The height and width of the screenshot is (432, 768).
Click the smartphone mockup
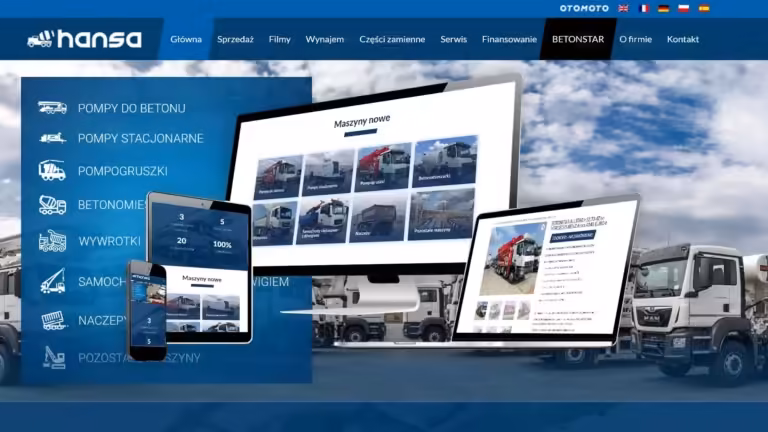[x=147, y=311]
